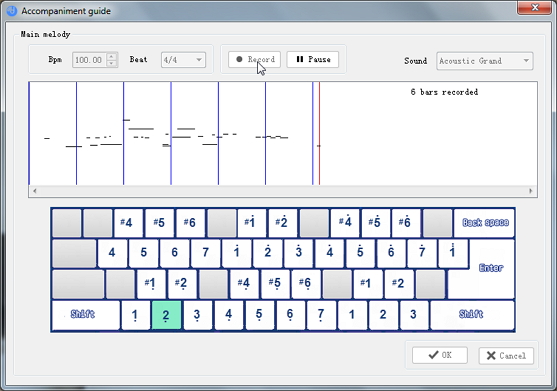Click the sharp #6 key with dot below
This screenshot has width=557, height=391.
306,284
